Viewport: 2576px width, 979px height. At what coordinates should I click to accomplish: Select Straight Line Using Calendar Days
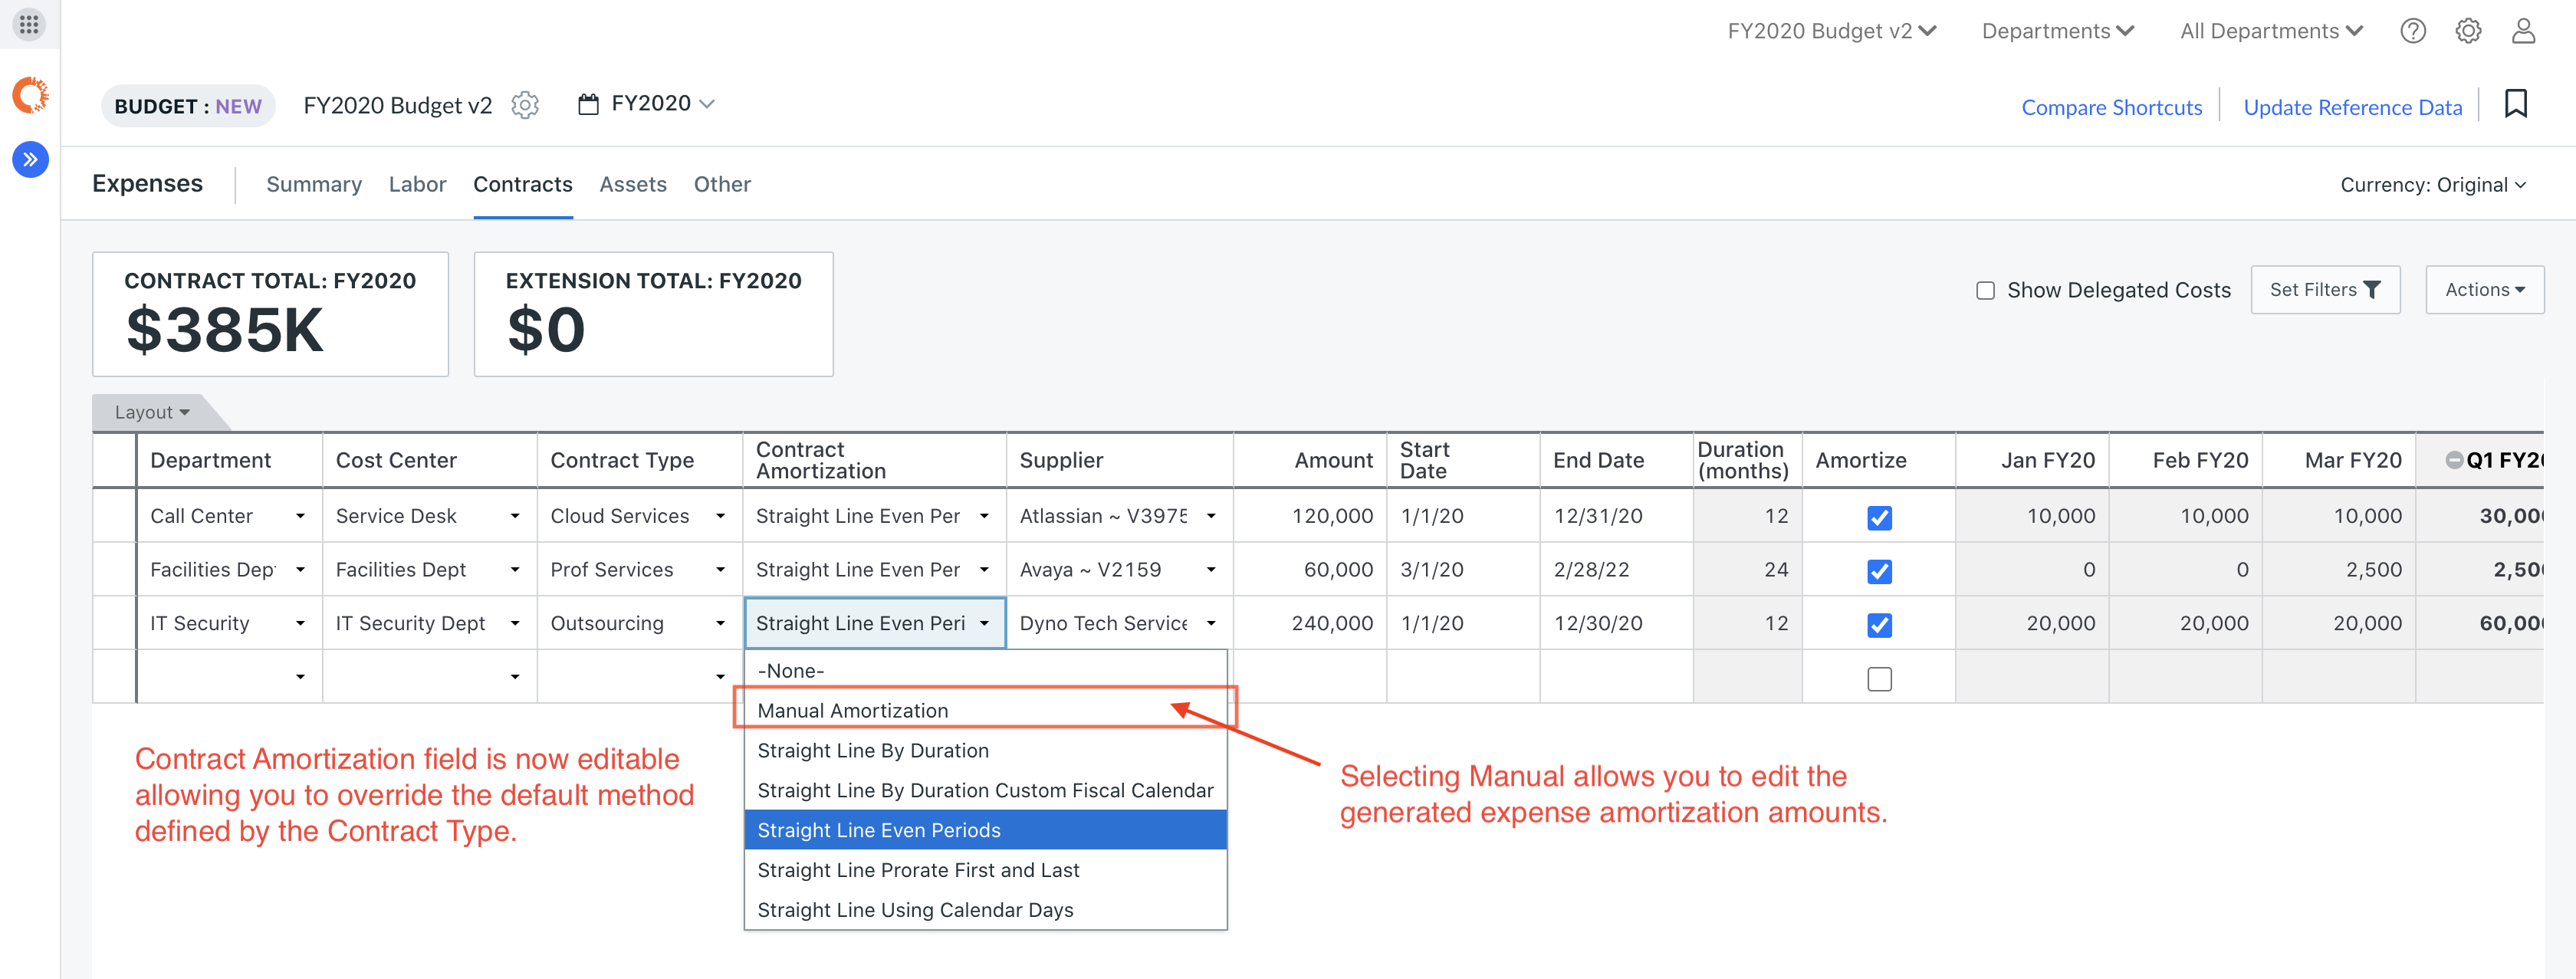(x=985, y=910)
